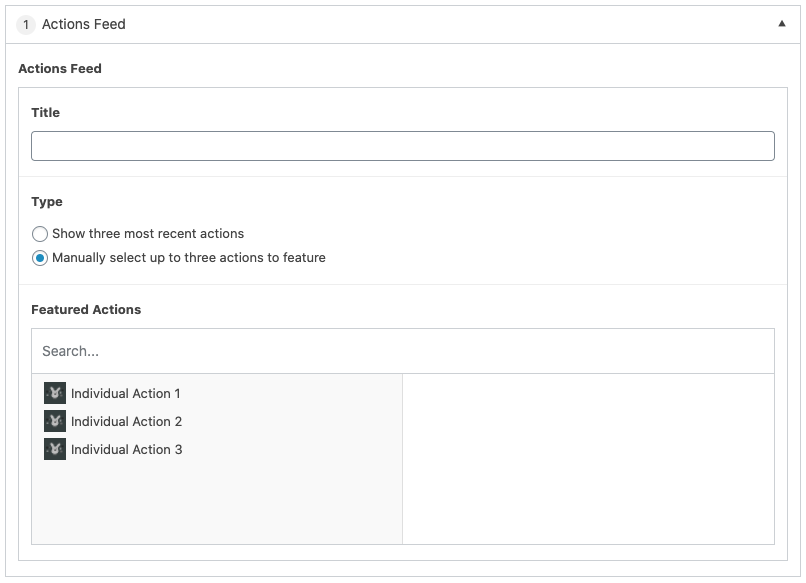Select the Manually select up to three actions radio button
Screen dimensions: 806x583
pyautogui.click(x=40, y=258)
